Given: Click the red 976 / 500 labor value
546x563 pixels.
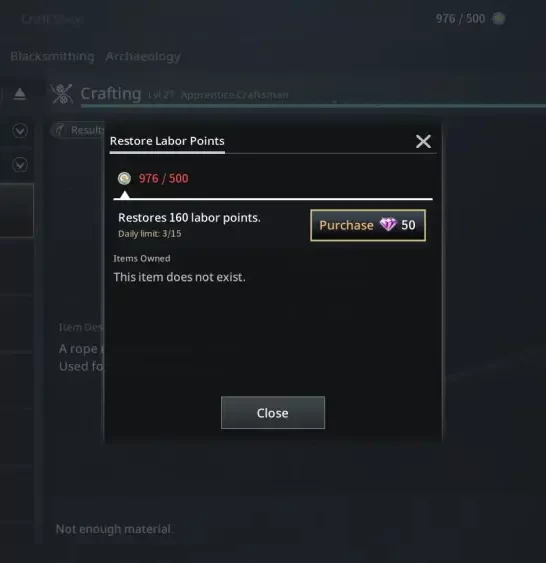Looking at the screenshot, I should pyautogui.click(x=163, y=178).
